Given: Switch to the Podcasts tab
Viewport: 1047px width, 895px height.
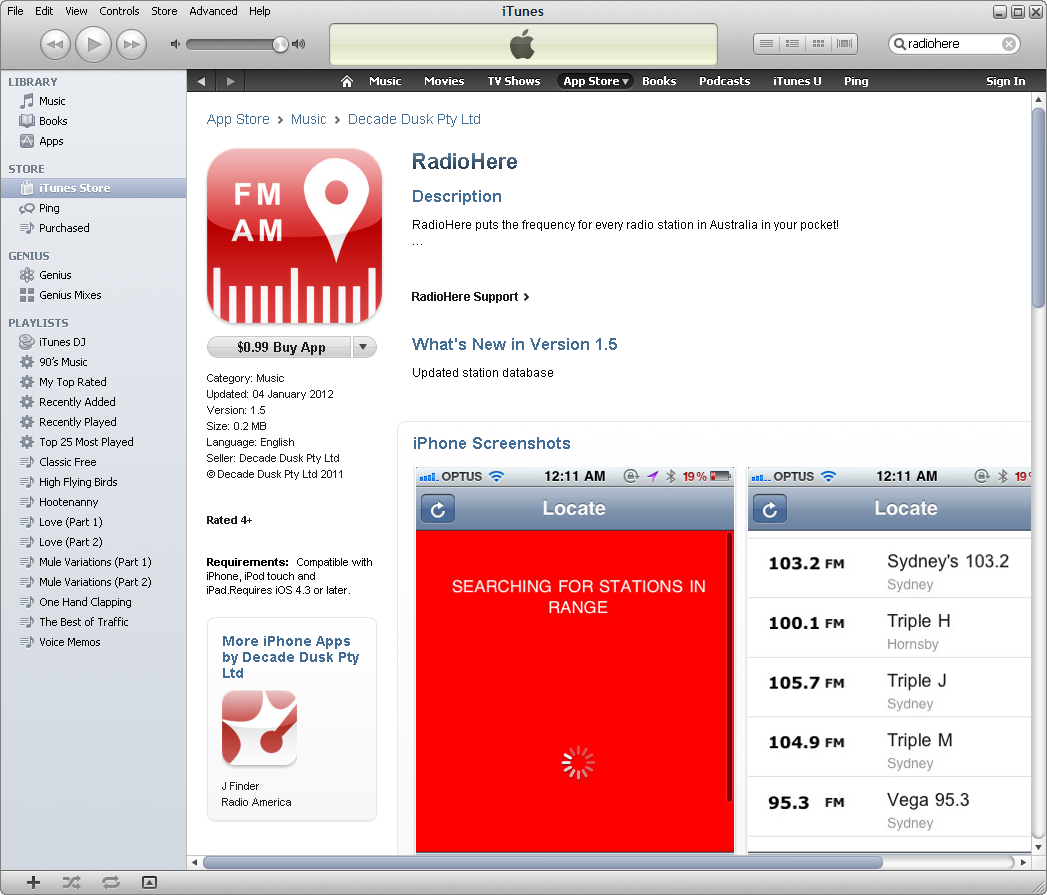Looking at the screenshot, I should click(x=724, y=81).
